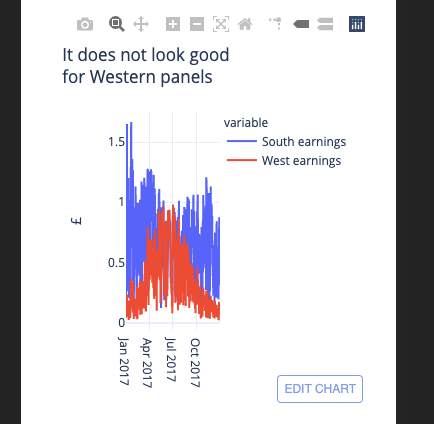The height and width of the screenshot is (424, 434).
Task: Download plot as PNG using camera icon
Action: [x=85, y=24]
